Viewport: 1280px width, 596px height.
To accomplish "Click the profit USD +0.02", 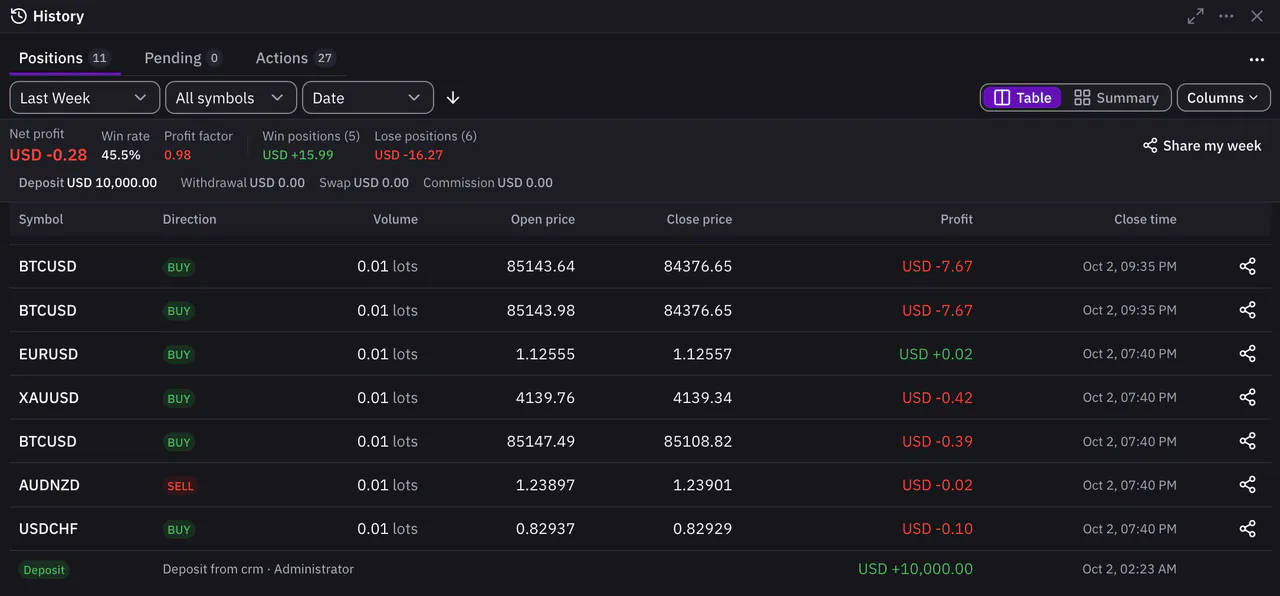I will point(936,354).
